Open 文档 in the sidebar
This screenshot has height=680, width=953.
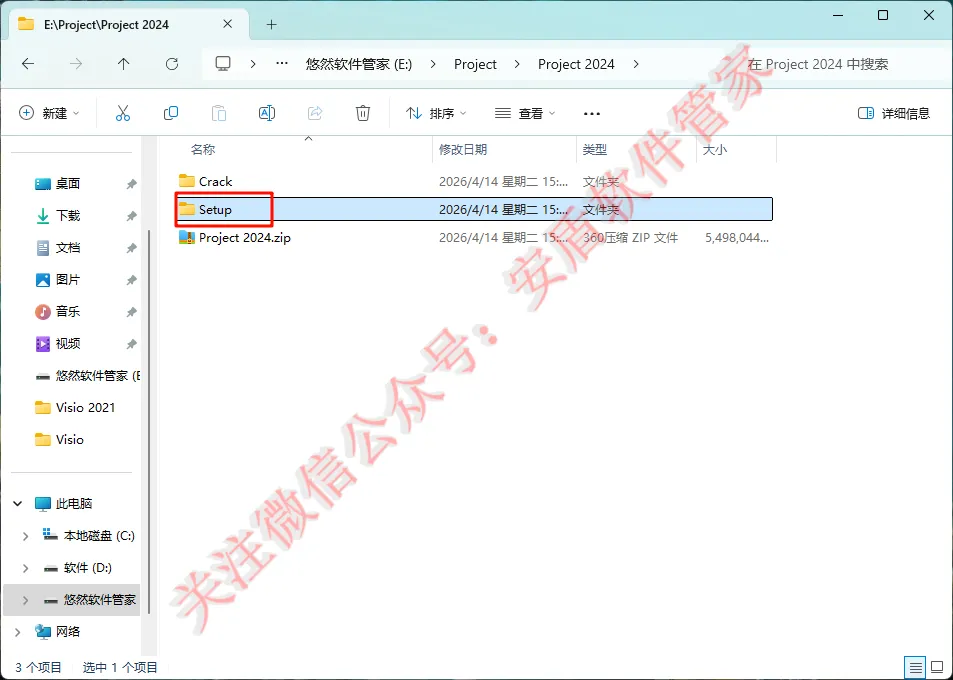[x=67, y=248]
